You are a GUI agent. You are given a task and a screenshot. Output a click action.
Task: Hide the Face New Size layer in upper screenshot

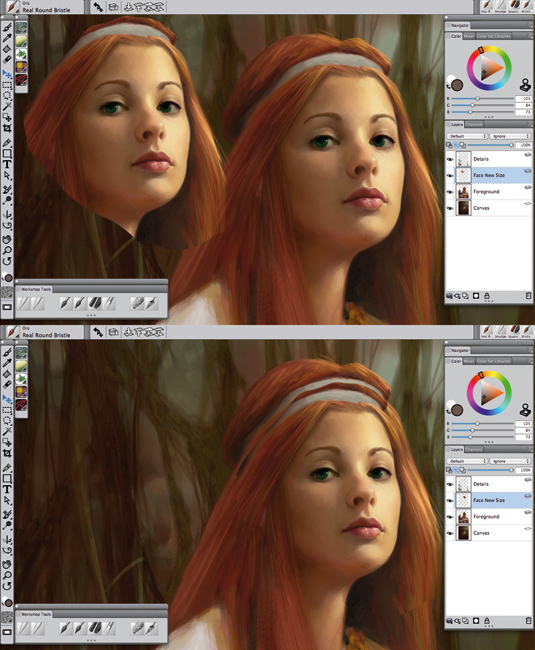[450, 175]
